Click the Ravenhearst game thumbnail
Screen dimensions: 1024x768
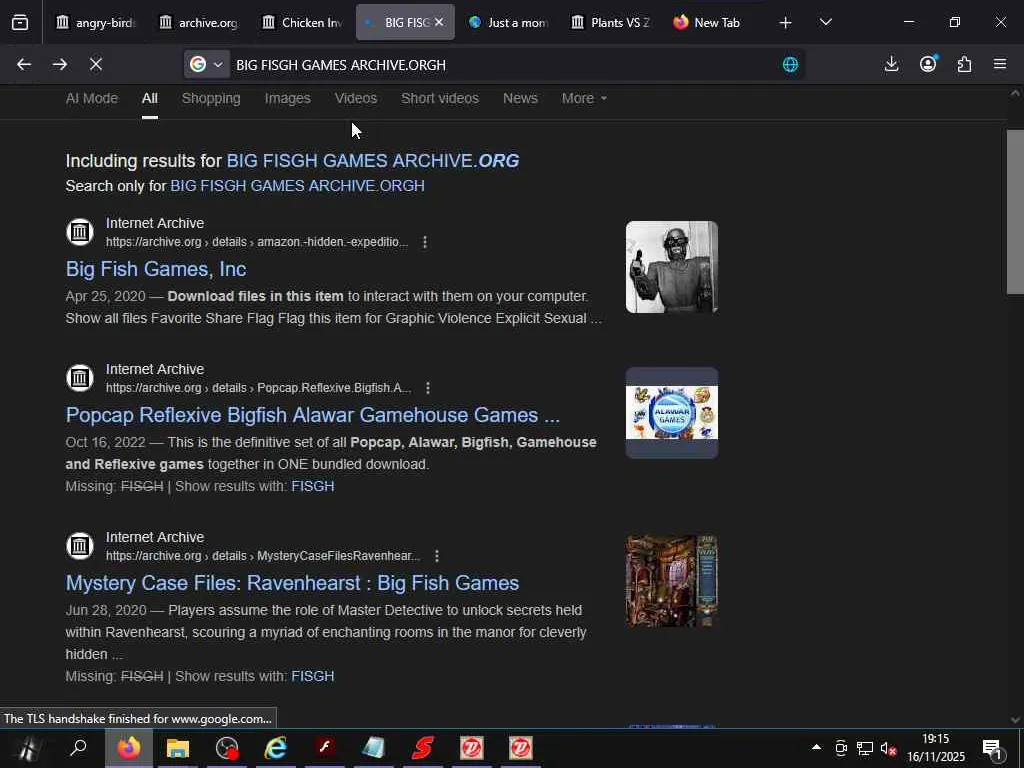pos(671,581)
